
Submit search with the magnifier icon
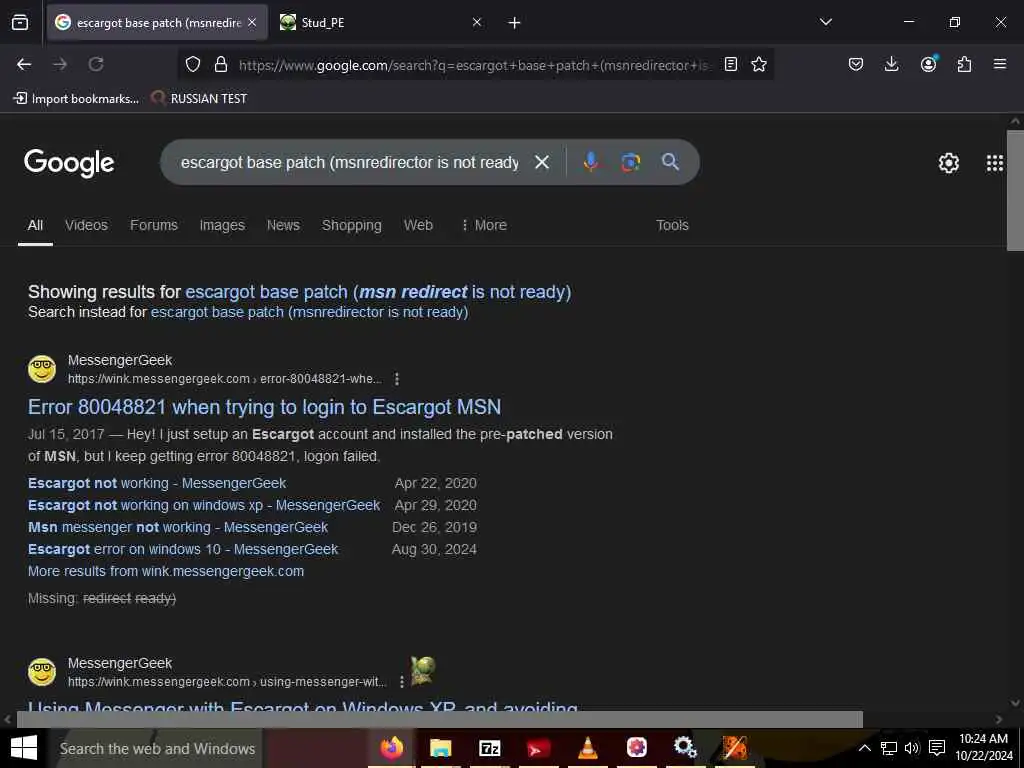670,162
